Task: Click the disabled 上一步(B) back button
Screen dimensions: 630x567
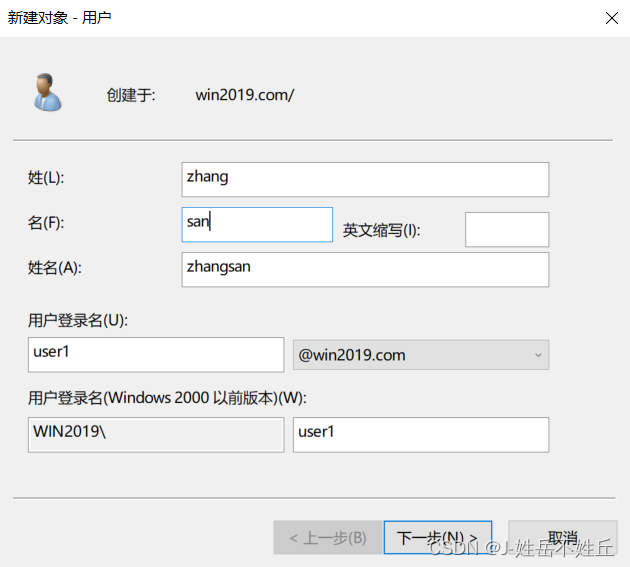Action: tap(327, 538)
